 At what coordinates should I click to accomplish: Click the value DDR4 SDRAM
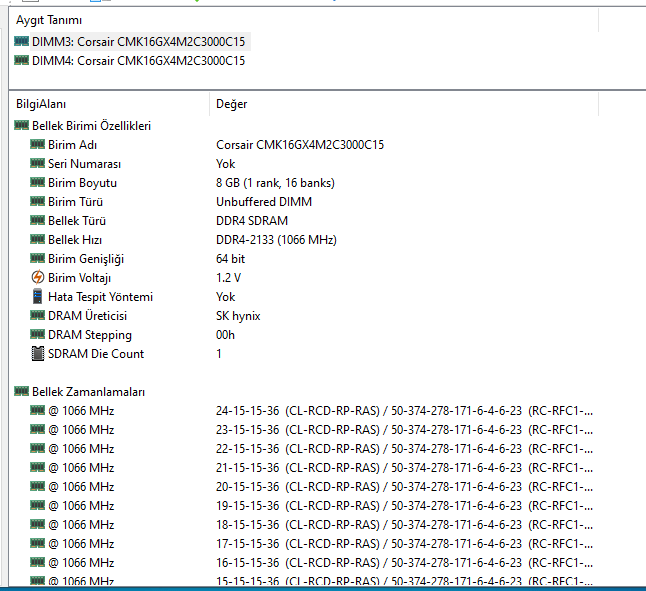(x=252, y=220)
